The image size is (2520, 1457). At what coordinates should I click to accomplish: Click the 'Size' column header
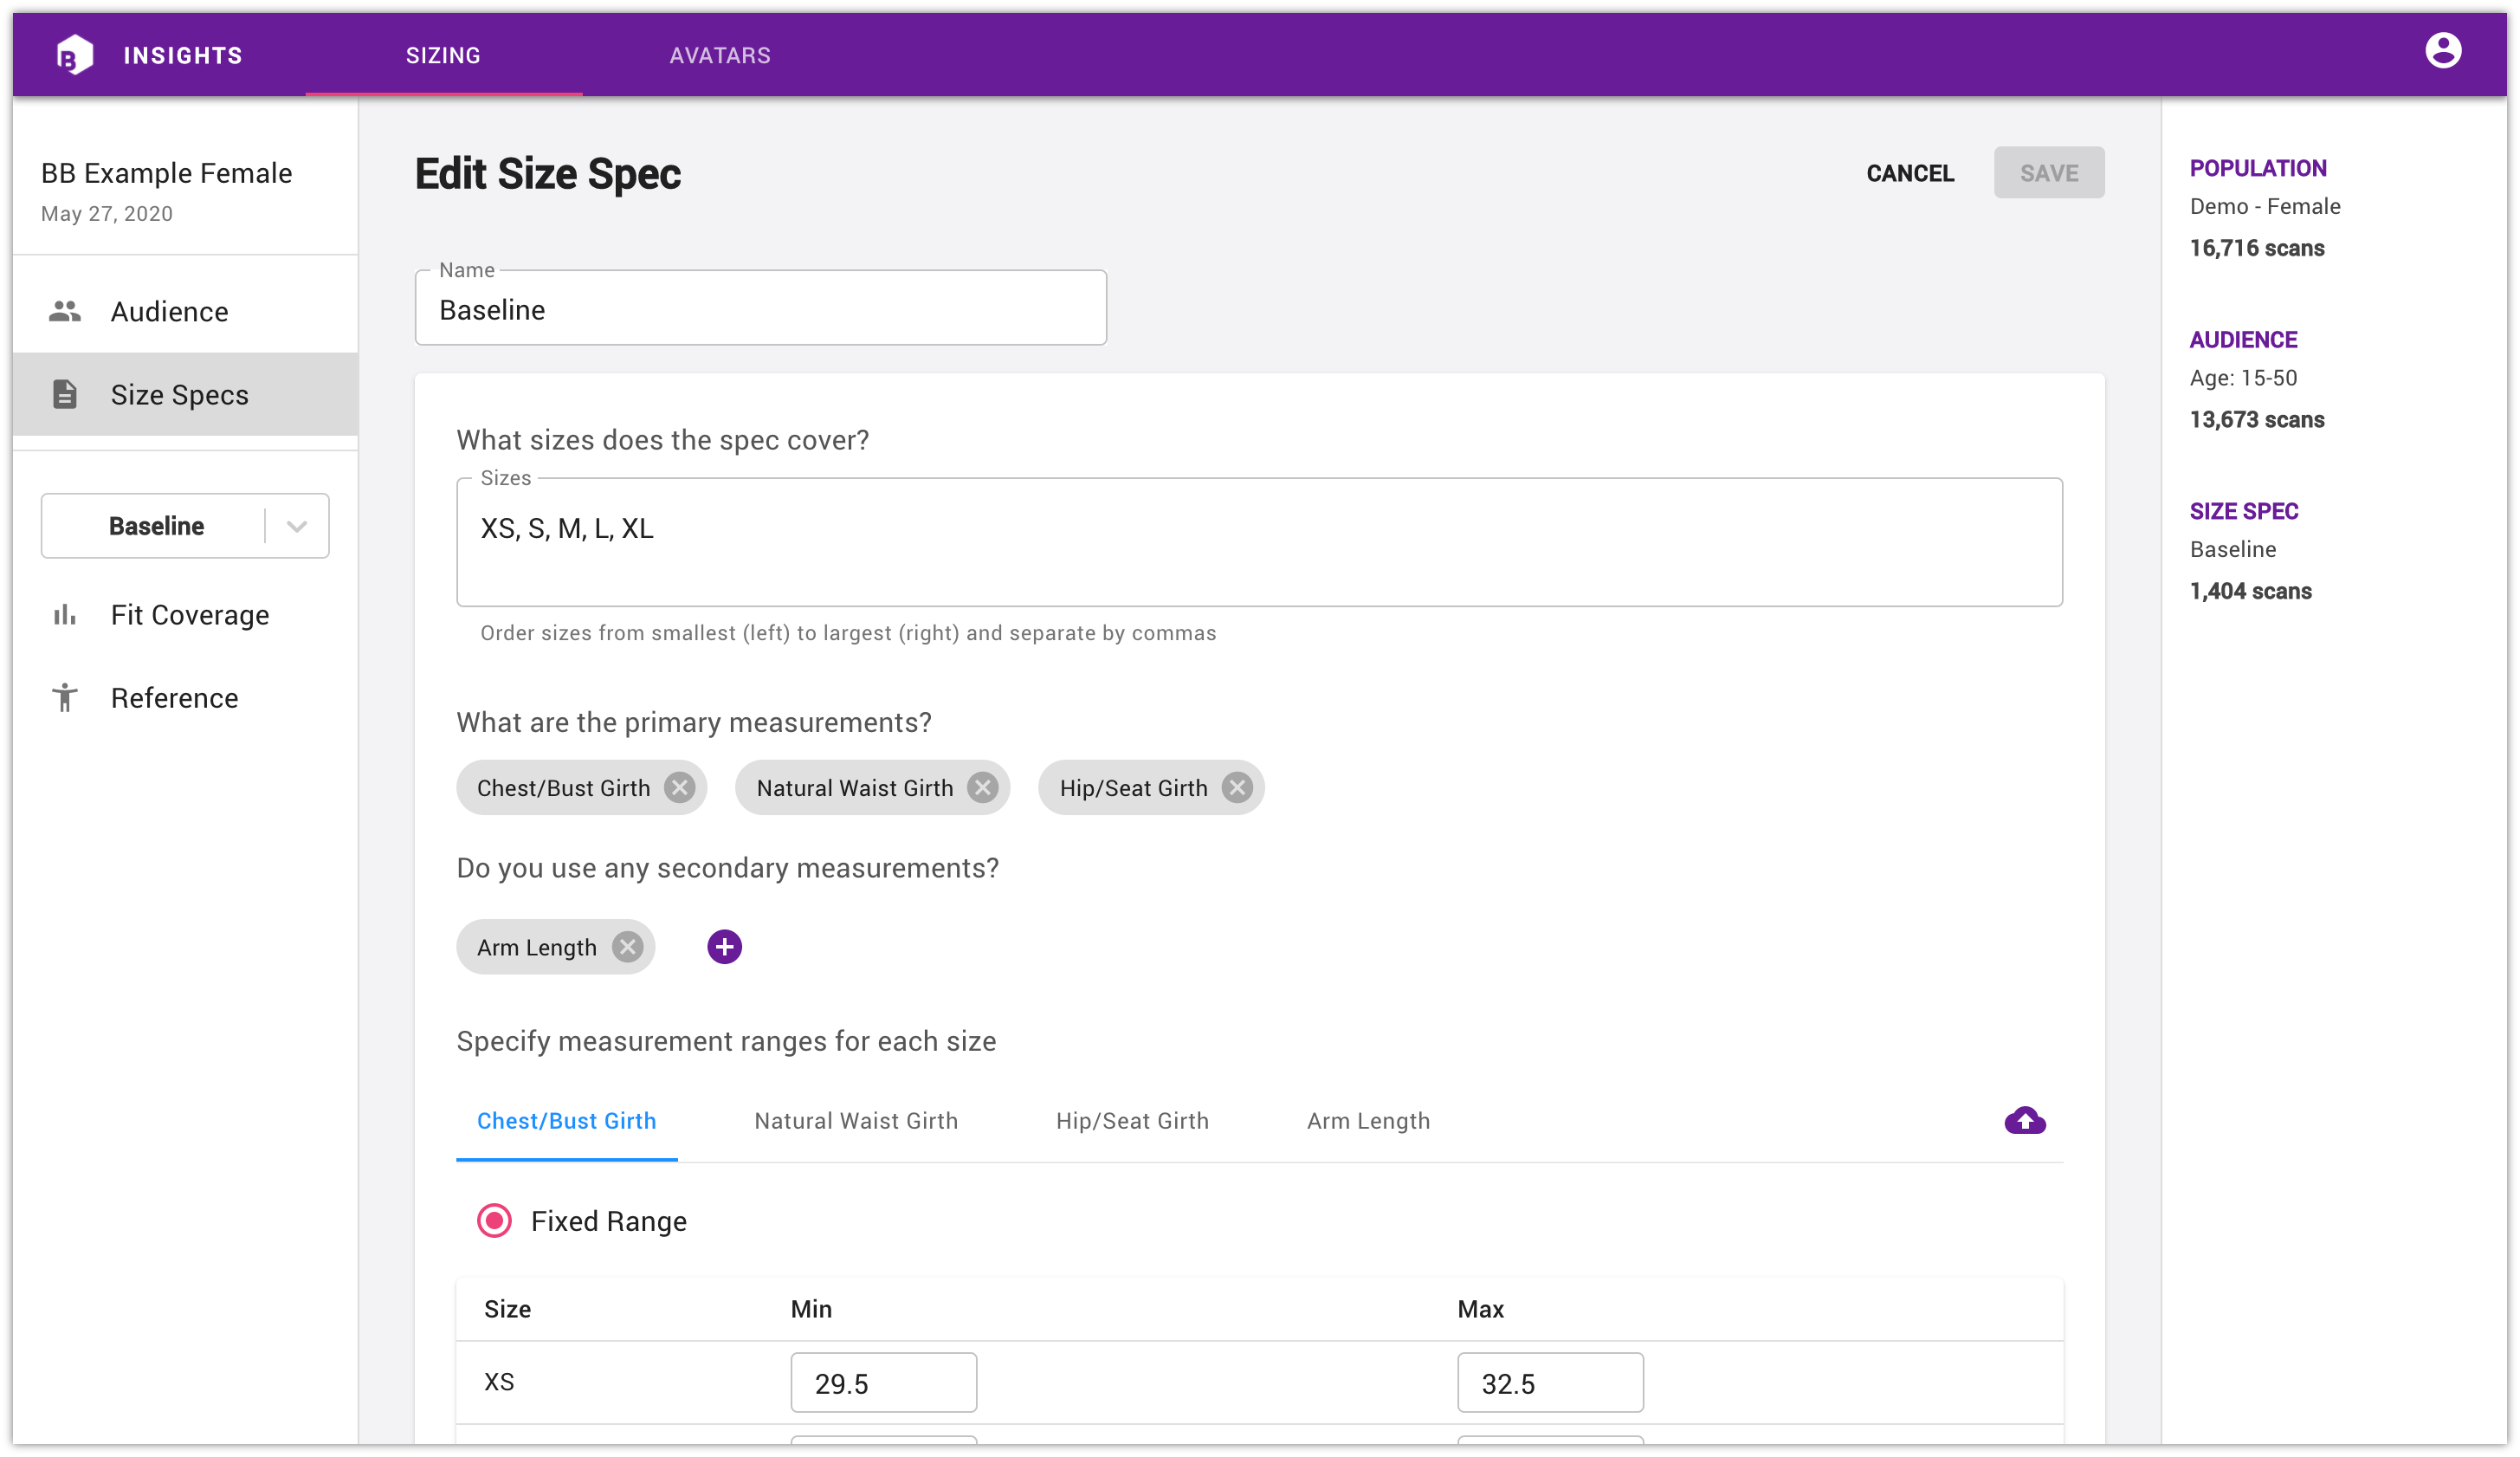pos(507,1309)
